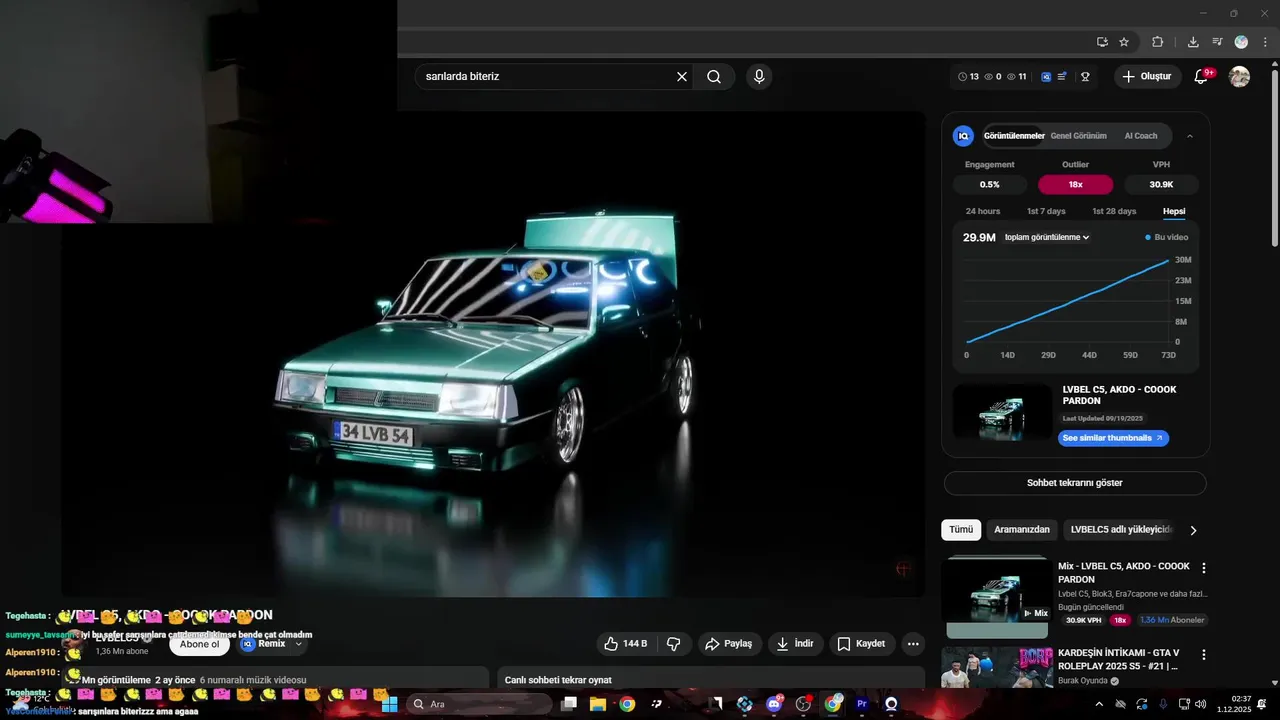Open options for KARDEŞİN İNTİKAMI video
This screenshot has height=720, width=1280.
click(x=1204, y=655)
